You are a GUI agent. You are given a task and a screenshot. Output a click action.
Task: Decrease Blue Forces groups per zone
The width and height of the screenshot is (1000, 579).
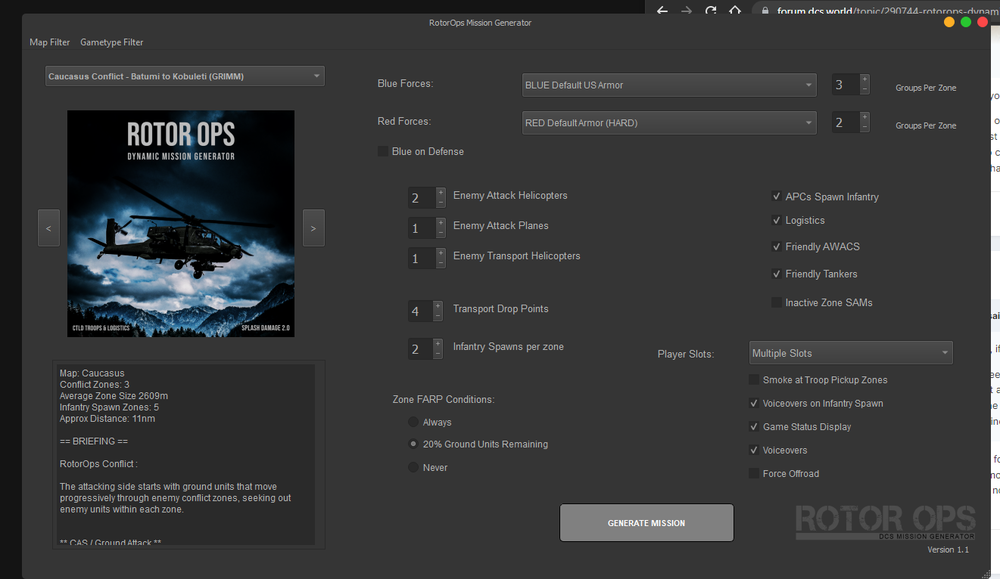(x=865, y=90)
